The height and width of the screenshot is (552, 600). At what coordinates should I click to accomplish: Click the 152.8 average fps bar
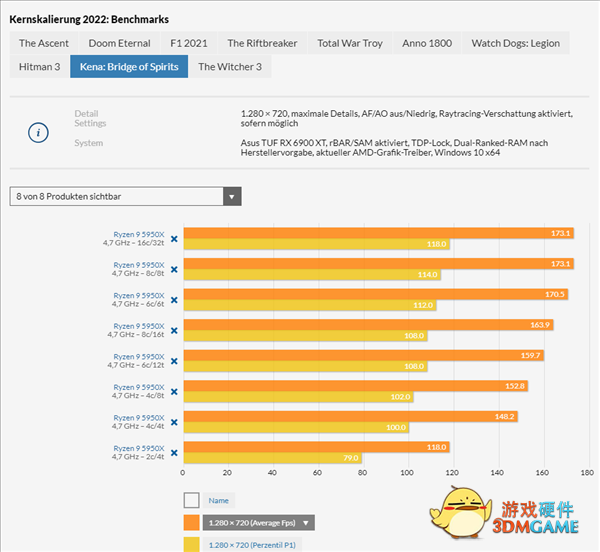pos(356,386)
